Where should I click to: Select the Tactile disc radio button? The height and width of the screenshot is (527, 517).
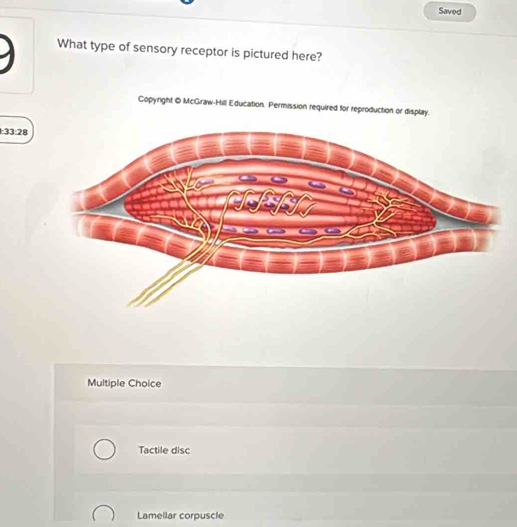coord(104,449)
